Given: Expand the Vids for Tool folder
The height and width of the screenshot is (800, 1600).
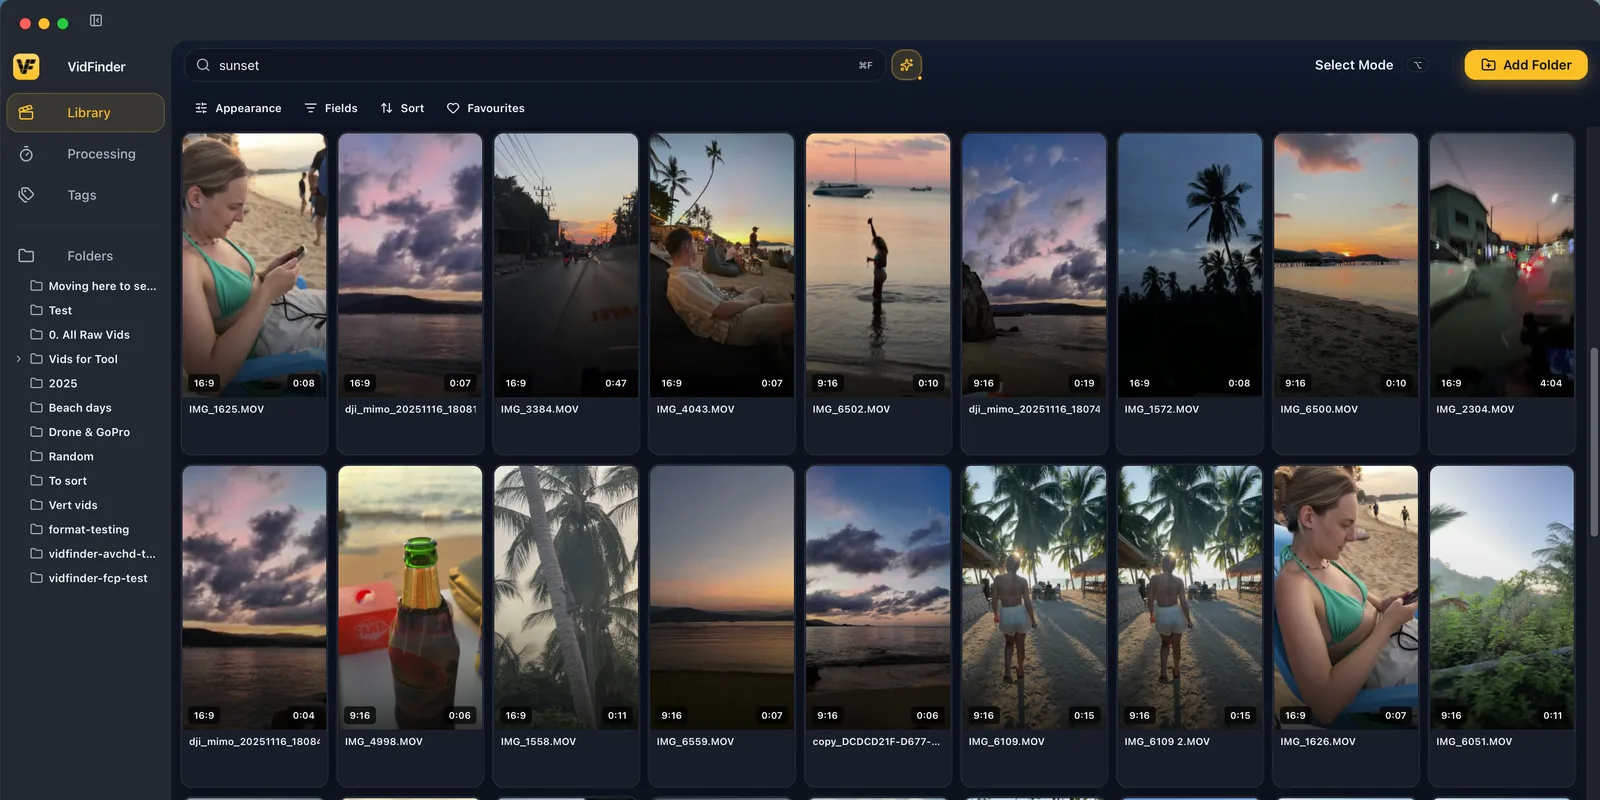Looking at the screenshot, I should [18, 359].
